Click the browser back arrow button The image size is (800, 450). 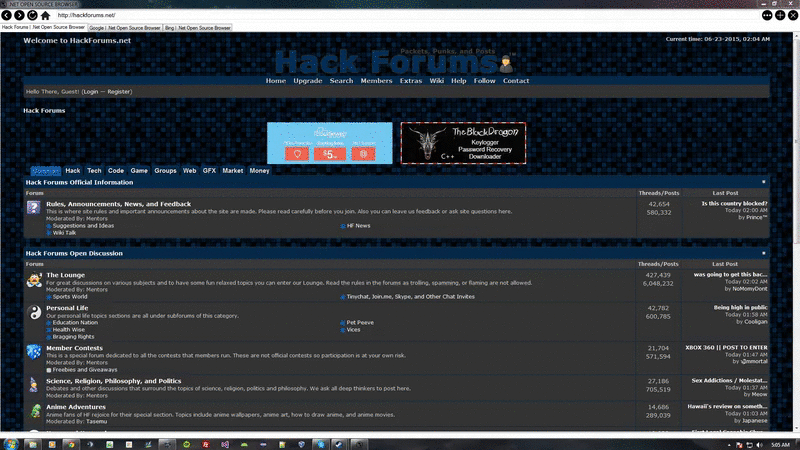coord(7,15)
